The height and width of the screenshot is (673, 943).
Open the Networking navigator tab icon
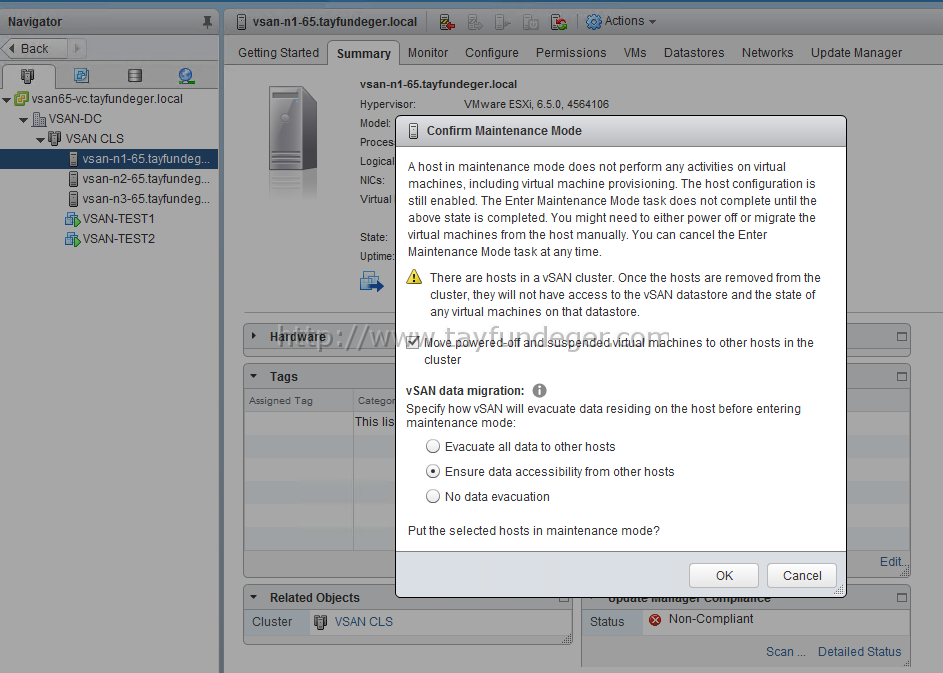[x=186, y=76]
